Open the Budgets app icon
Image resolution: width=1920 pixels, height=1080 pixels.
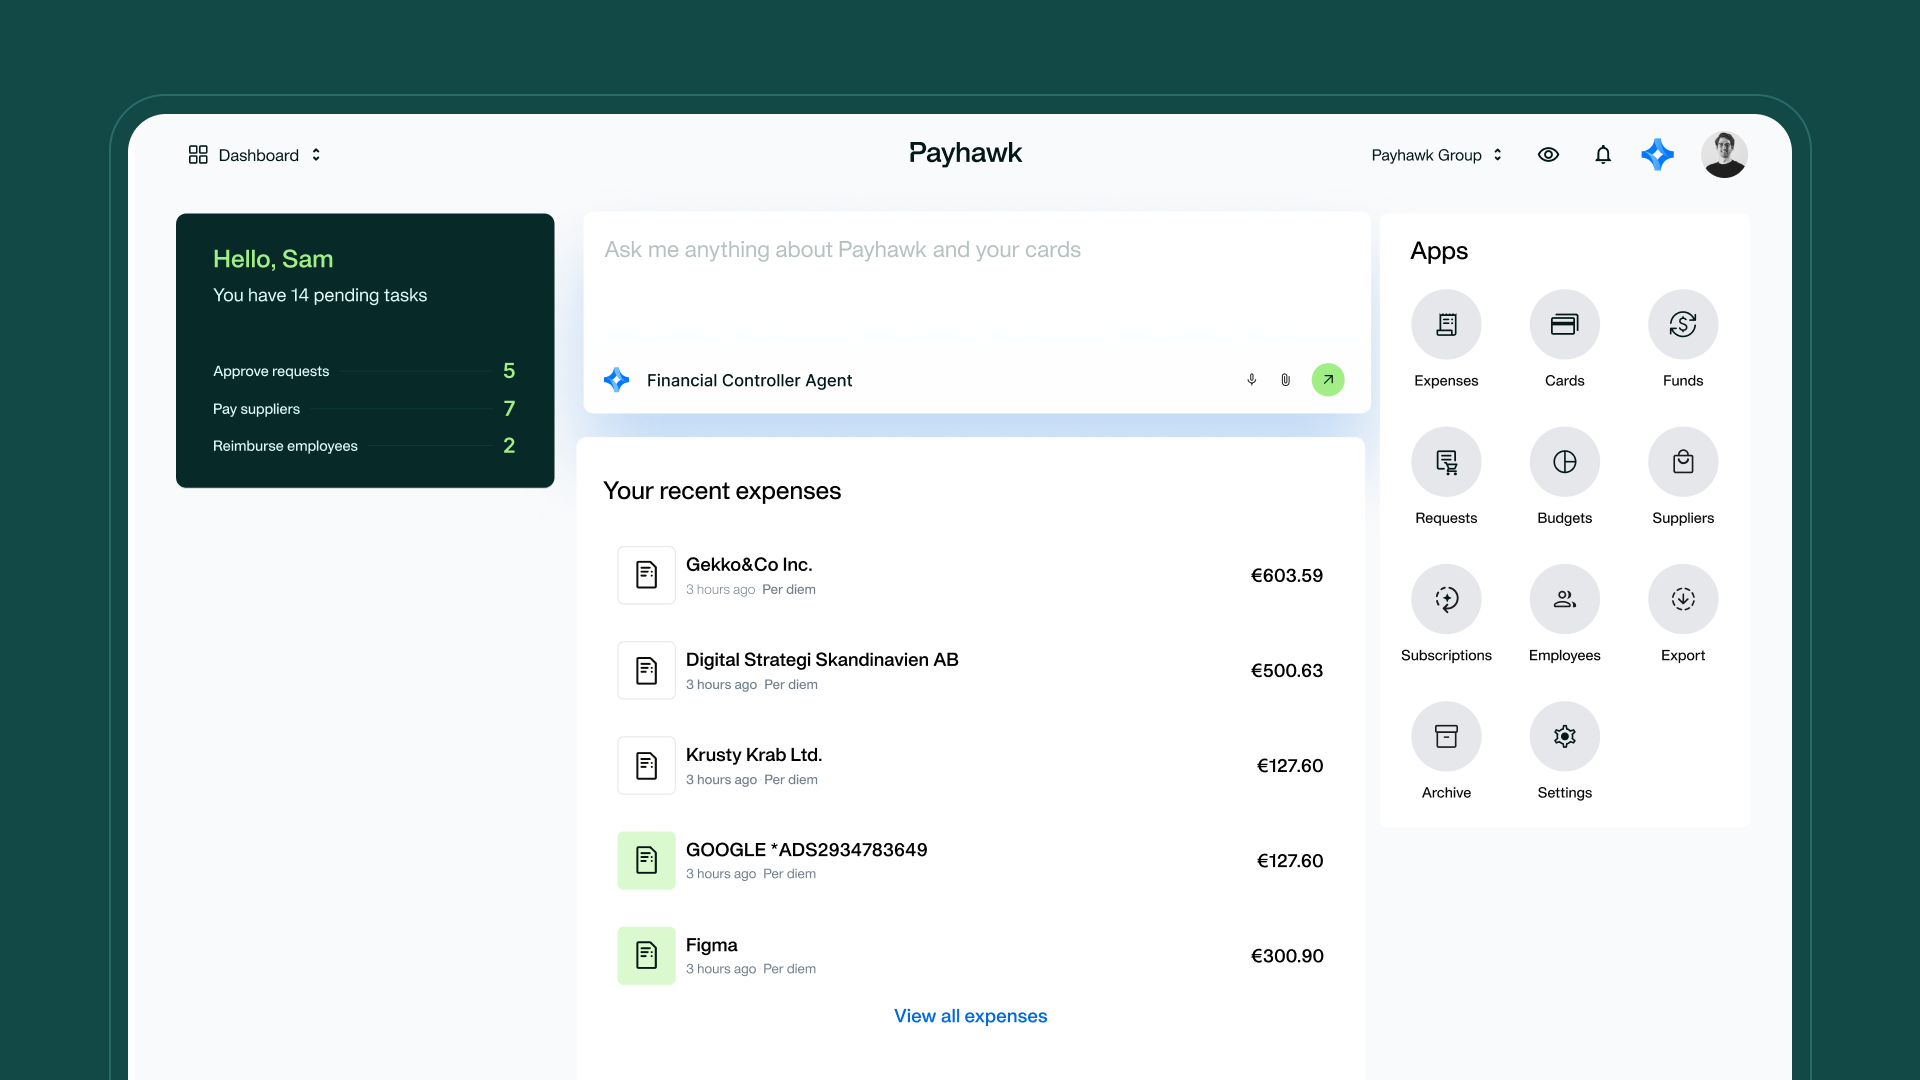click(1564, 461)
